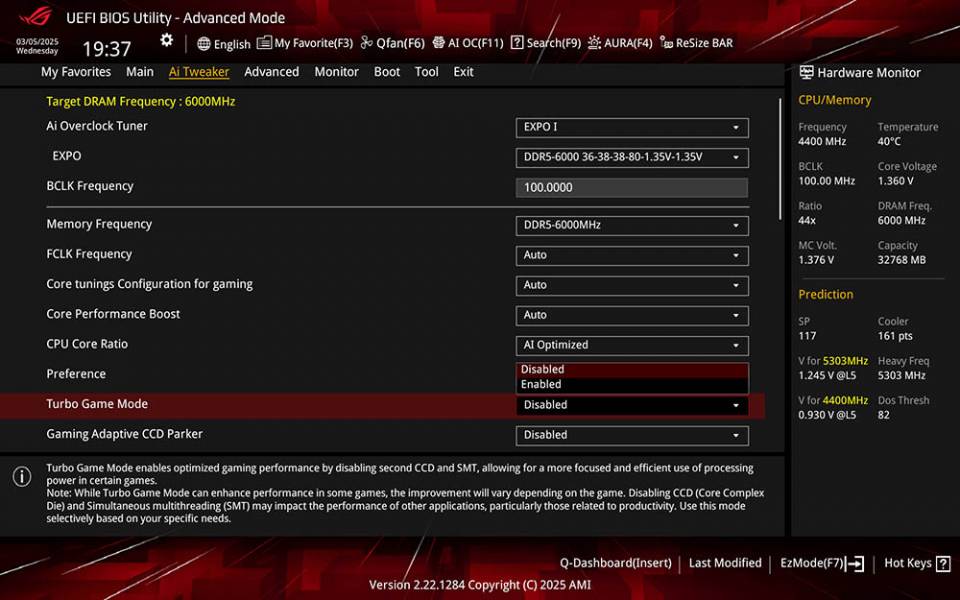Open CPU Core Ratio dropdown
This screenshot has height=600, width=960.
[632, 345]
